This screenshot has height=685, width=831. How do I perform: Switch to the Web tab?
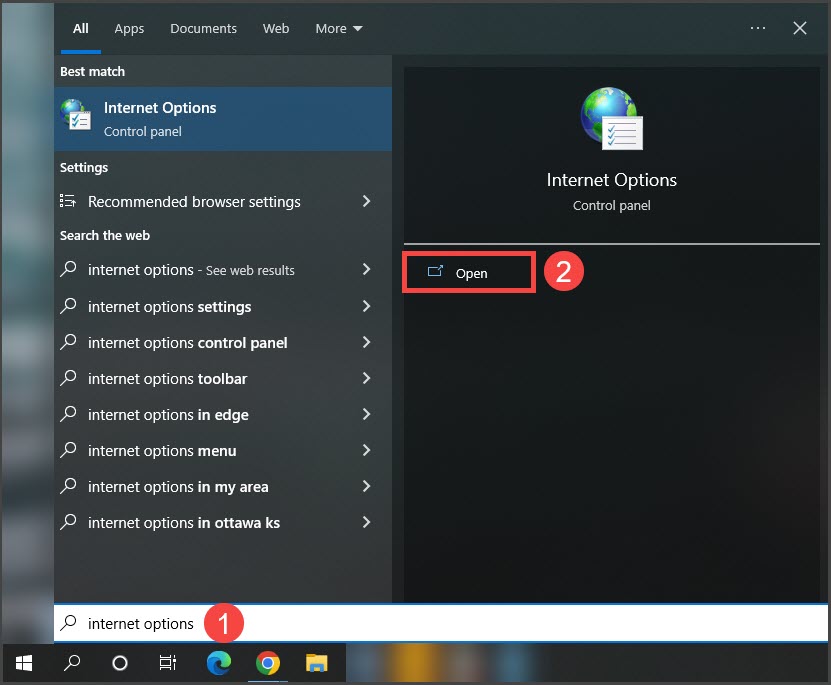pyautogui.click(x=276, y=29)
